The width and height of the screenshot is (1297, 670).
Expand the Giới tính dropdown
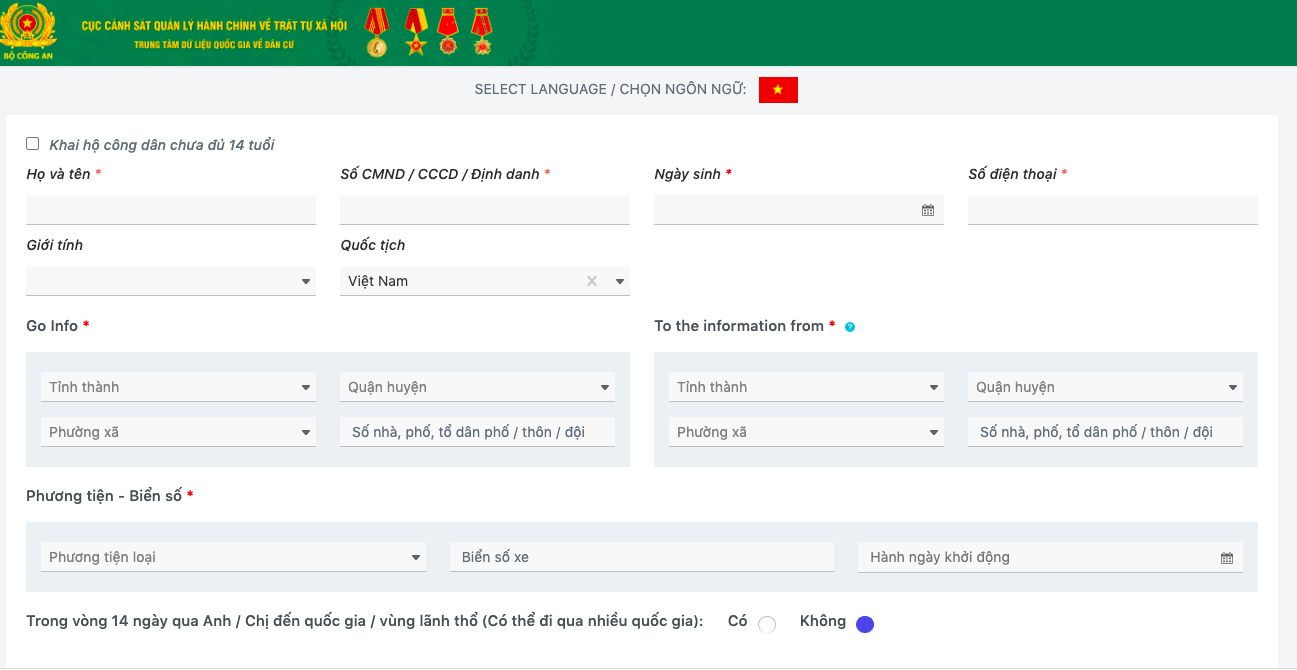tap(171, 281)
